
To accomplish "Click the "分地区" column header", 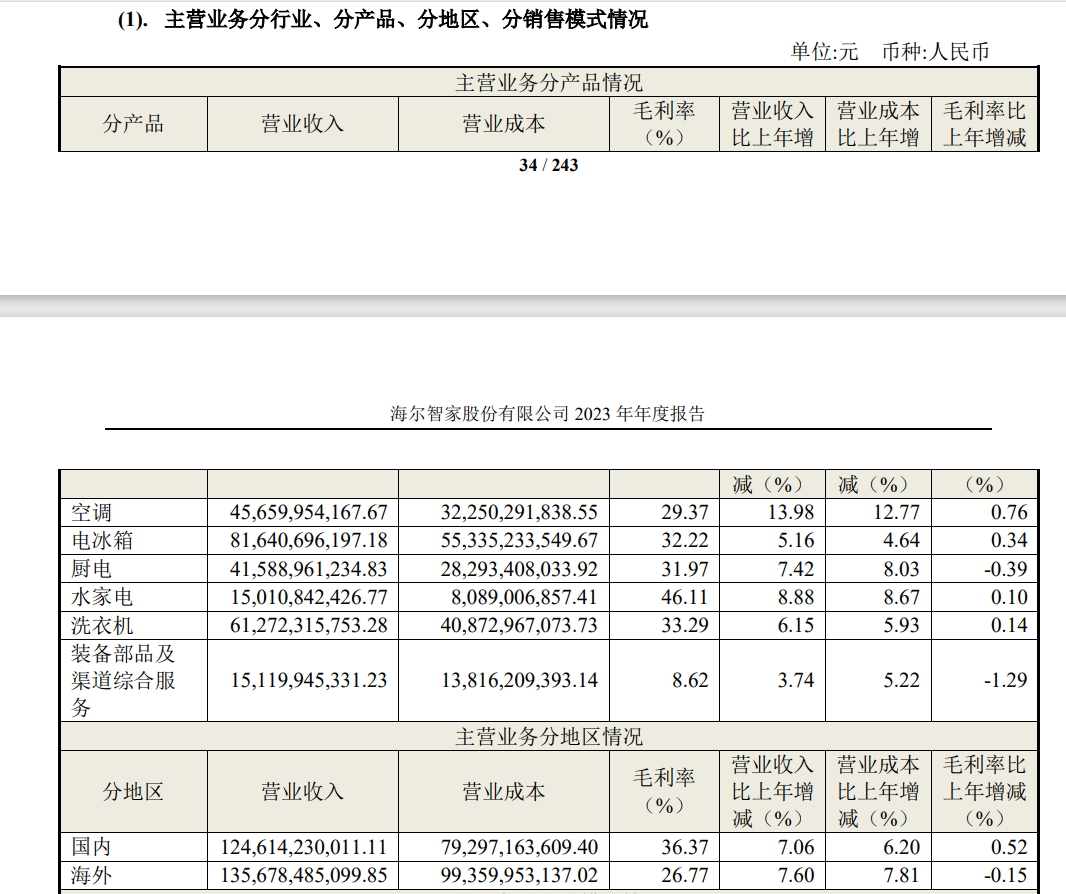I will (133, 791).
